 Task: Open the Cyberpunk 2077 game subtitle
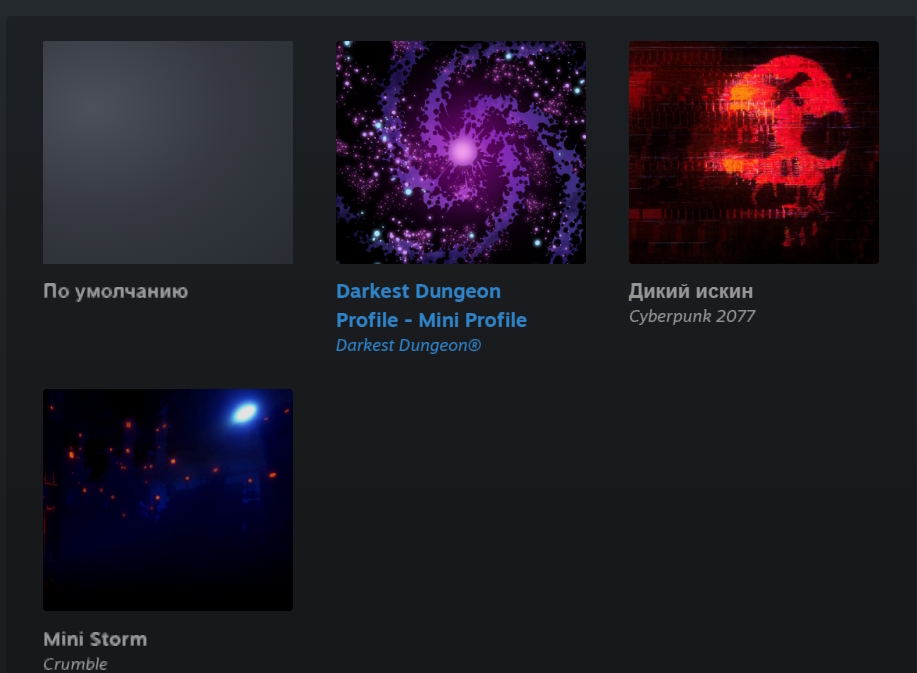tap(692, 316)
